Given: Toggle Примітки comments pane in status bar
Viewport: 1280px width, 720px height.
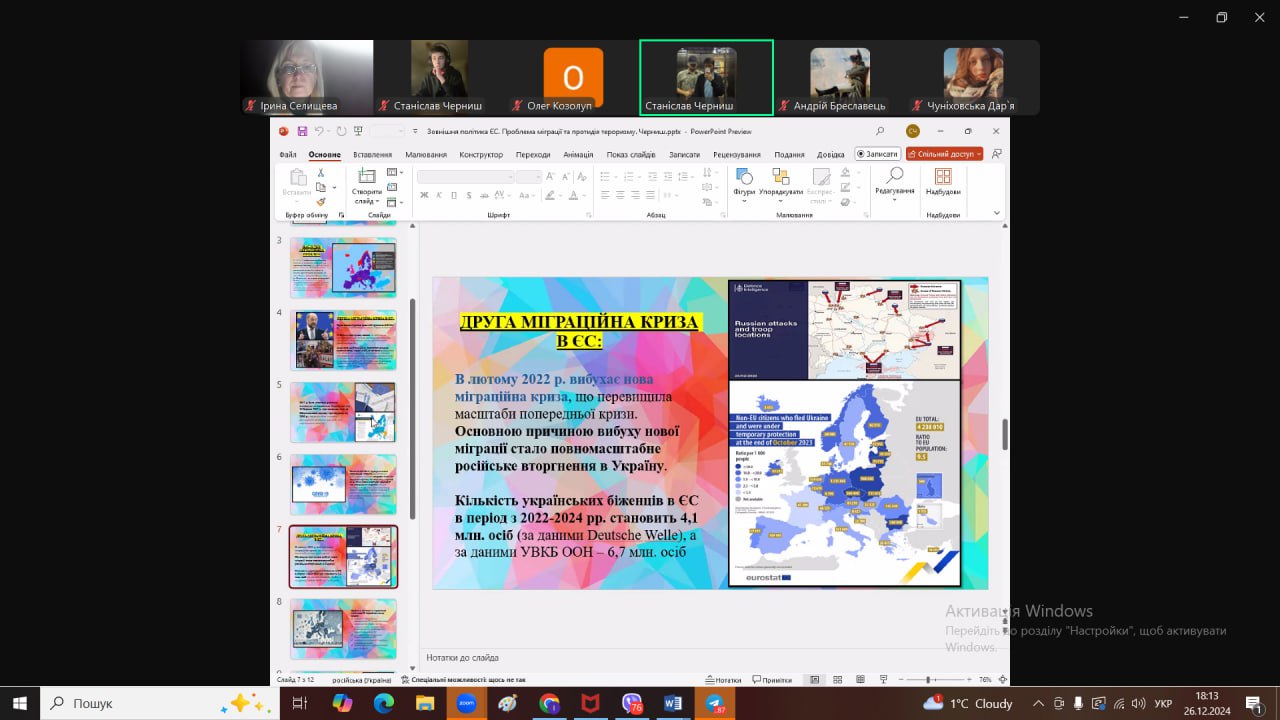Looking at the screenshot, I should tap(771, 680).
